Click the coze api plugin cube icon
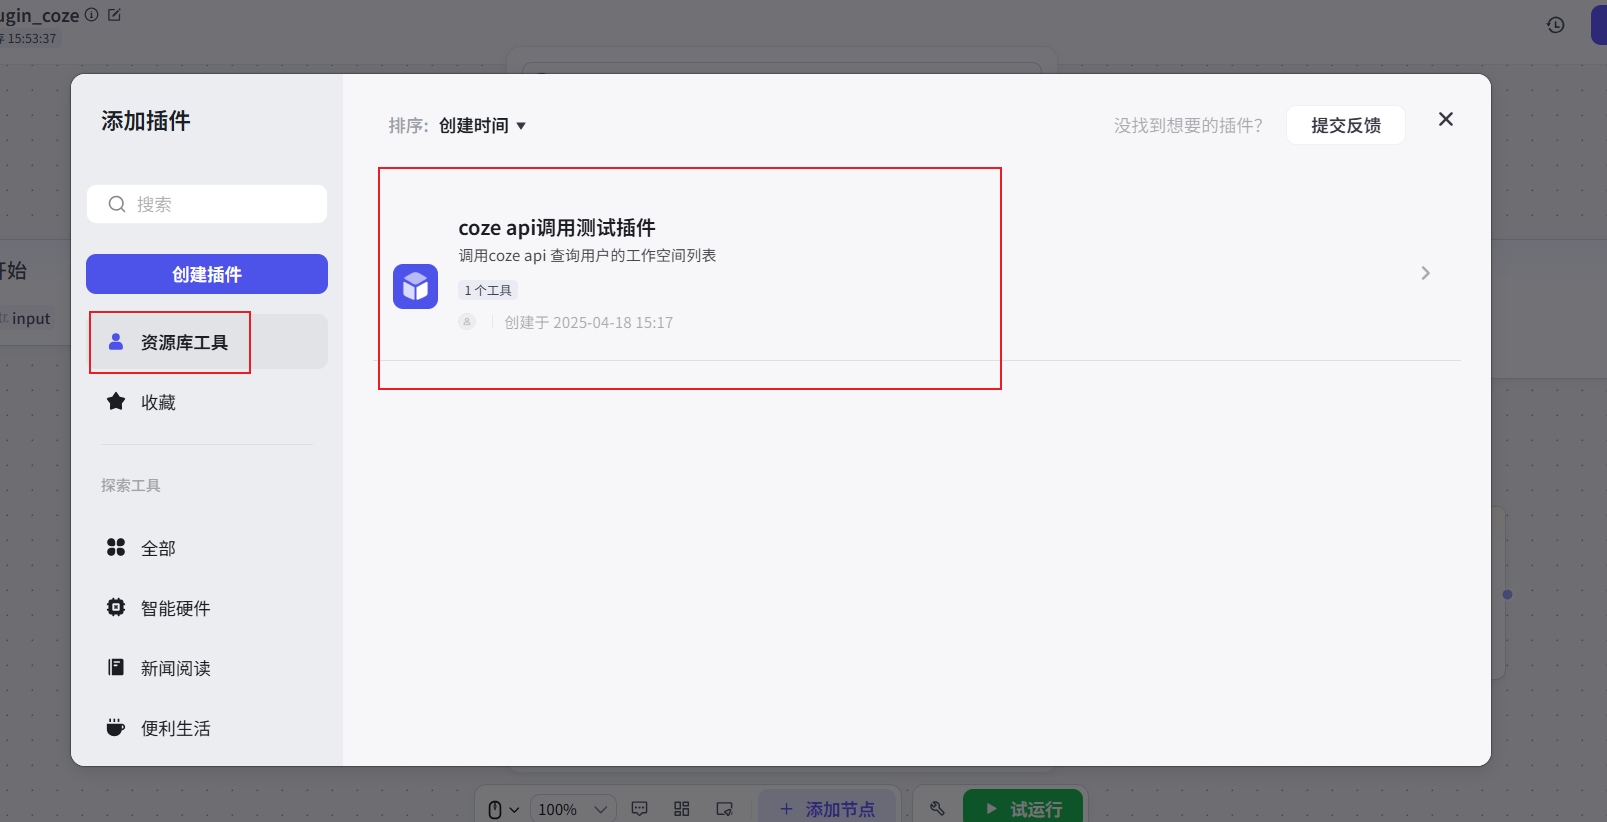The width and height of the screenshot is (1607, 822). point(415,287)
